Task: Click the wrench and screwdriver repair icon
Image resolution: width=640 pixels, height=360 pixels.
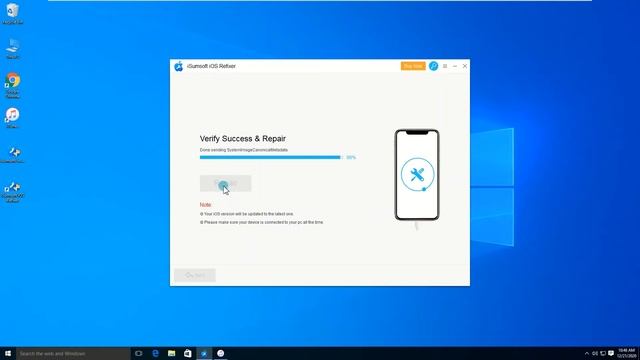Action: 417,175
